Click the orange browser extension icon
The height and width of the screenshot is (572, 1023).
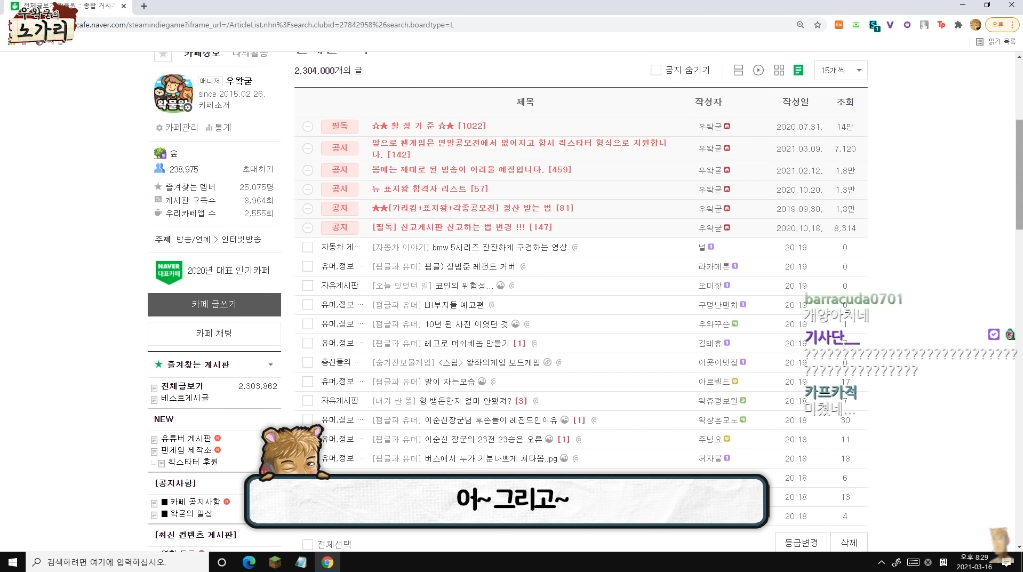[x=838, y=25]
